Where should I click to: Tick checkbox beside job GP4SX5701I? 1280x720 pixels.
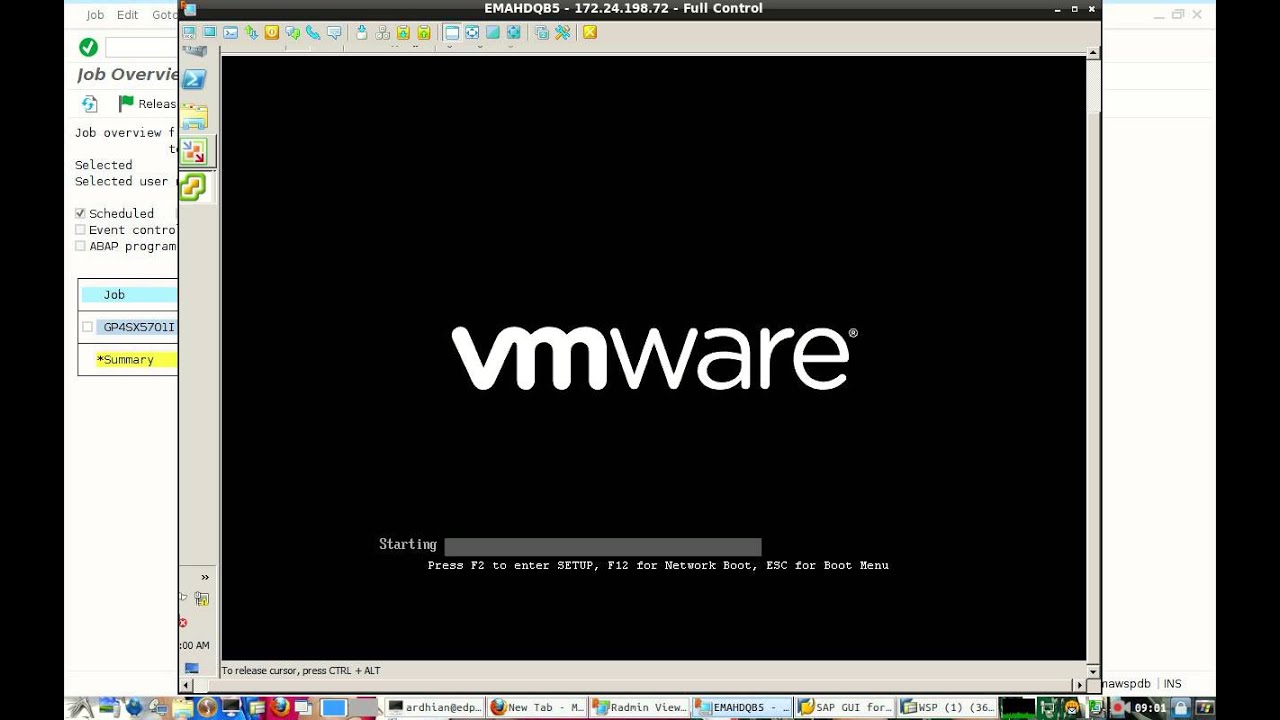(x=87, y=327)
